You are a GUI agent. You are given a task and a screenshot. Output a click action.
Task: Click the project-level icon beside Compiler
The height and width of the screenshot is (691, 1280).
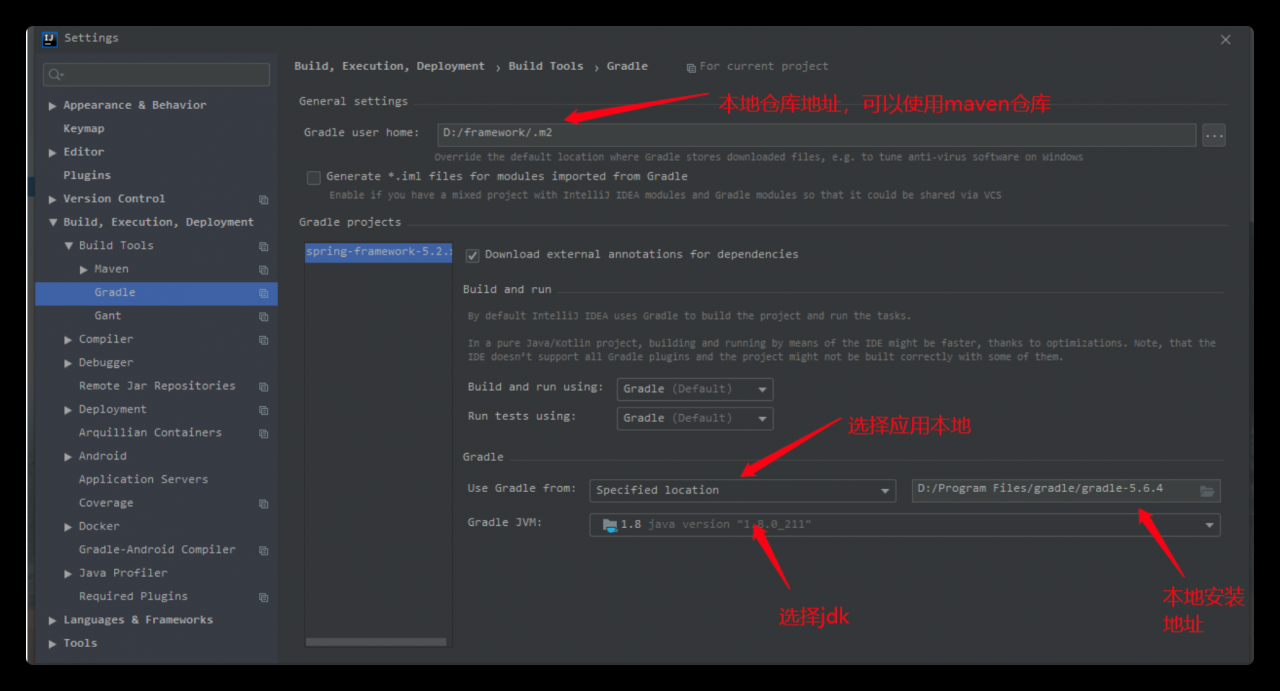(264, 340)
